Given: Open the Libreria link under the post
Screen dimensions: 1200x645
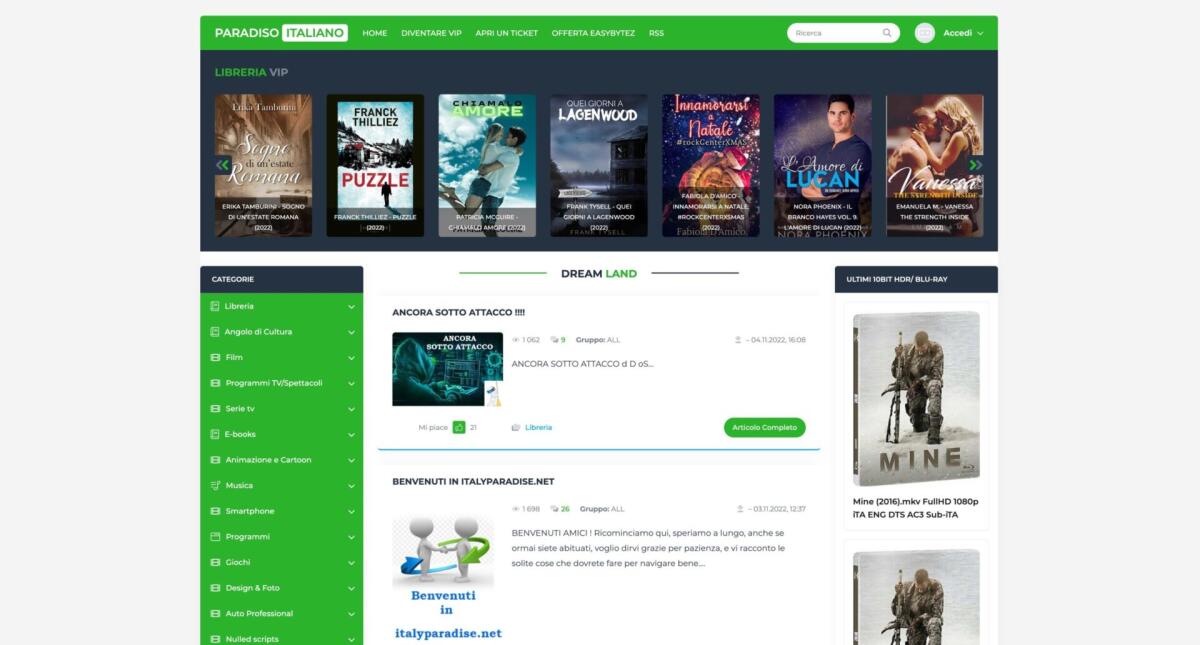Looking at the screenshot, I should pyautogui.click(x=539, y=427).
